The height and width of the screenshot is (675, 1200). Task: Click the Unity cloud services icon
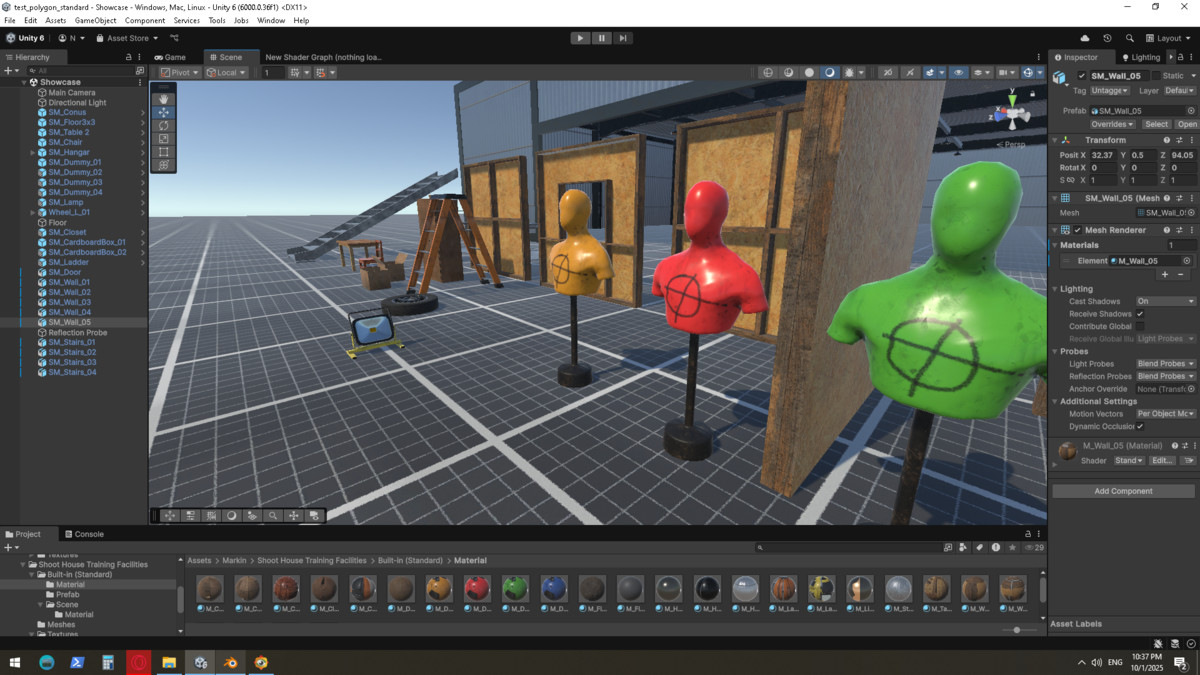pyautogui.click(x=1085, y=38)
